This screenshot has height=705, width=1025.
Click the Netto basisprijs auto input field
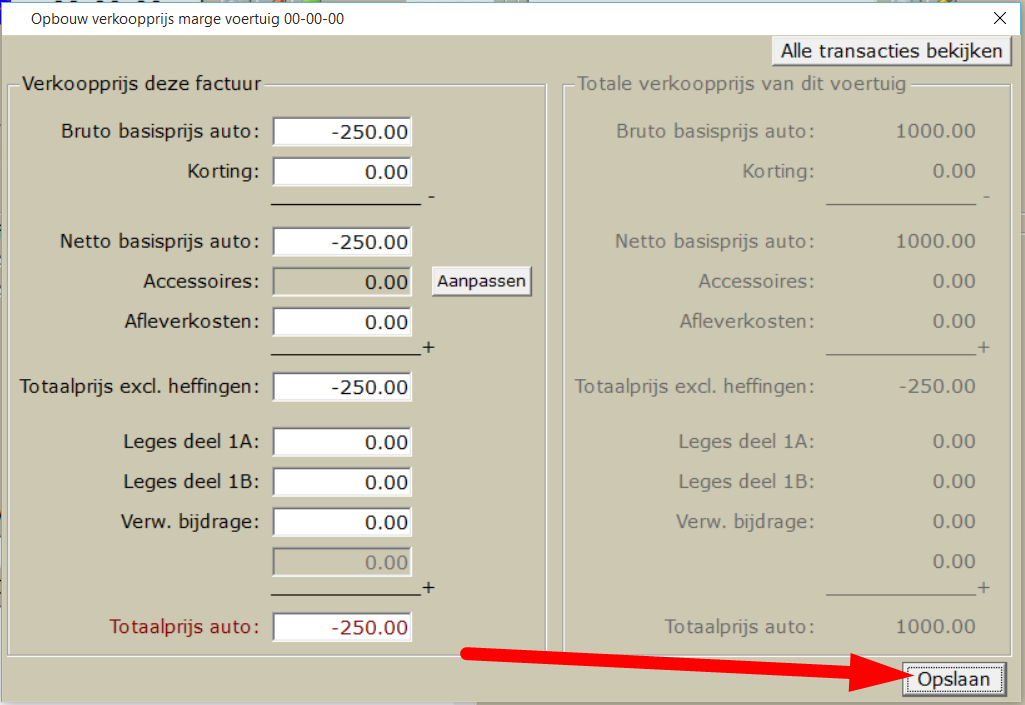pyautogui.click(x=342, y=242)
